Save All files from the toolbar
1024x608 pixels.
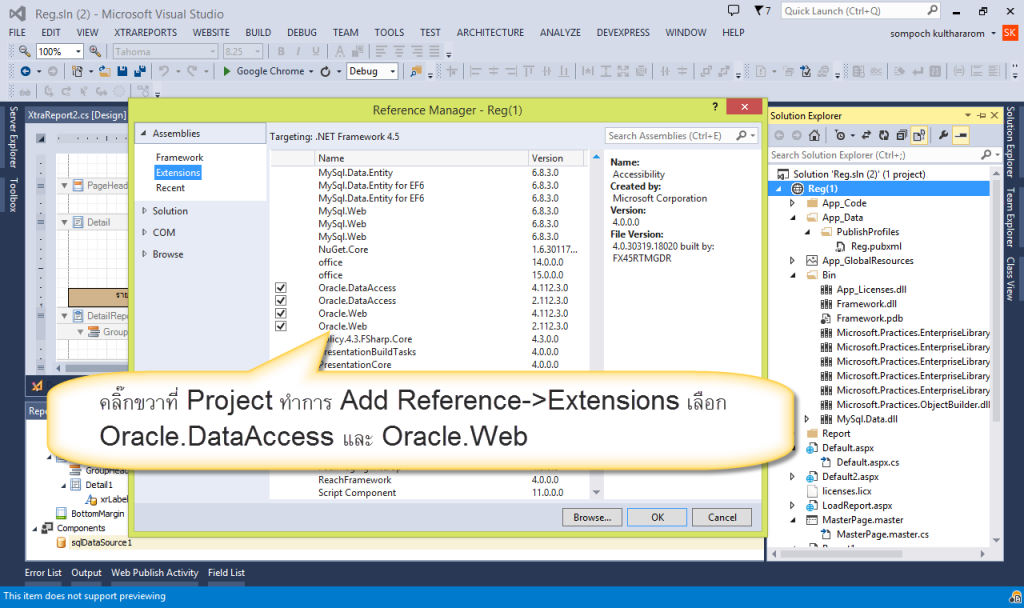coord(141,71)
